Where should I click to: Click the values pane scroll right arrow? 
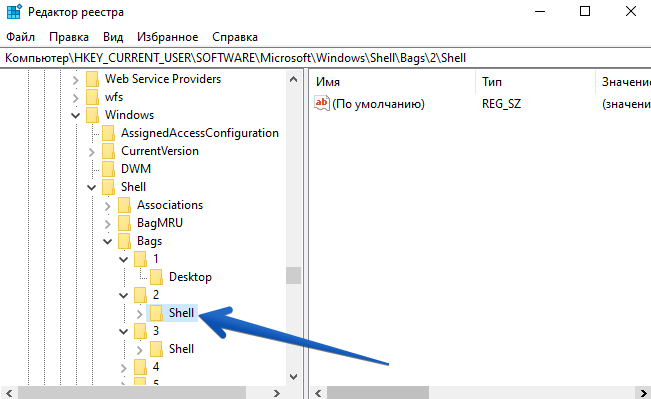[644, 393]
